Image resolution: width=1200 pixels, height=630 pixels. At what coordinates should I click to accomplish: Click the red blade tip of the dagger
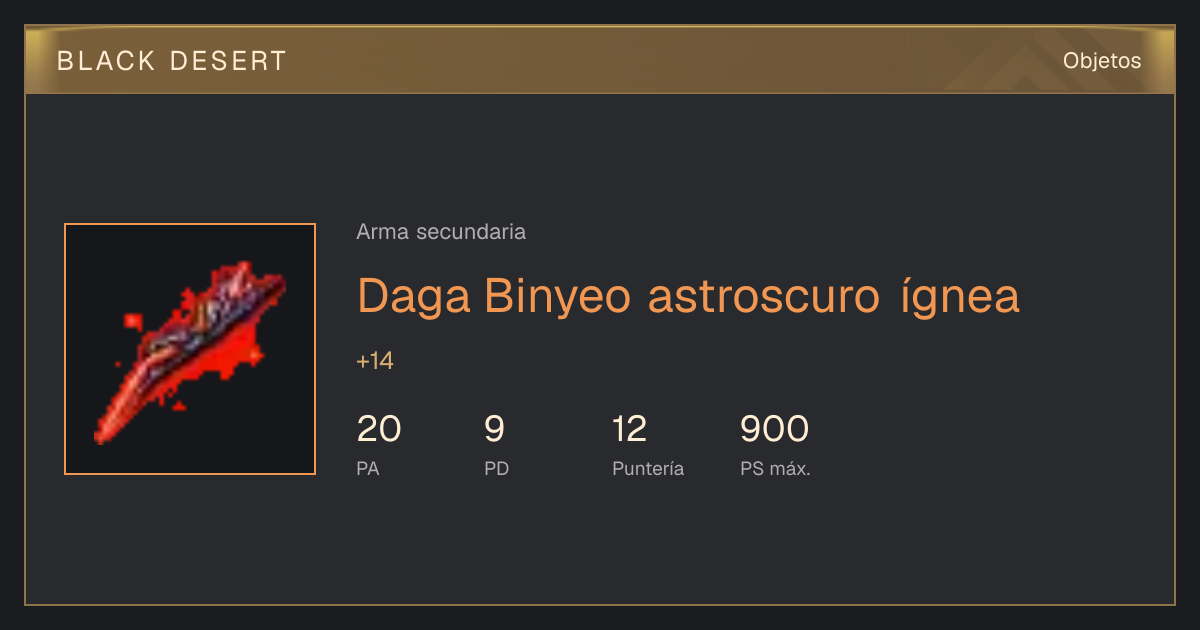click(108, 426)
